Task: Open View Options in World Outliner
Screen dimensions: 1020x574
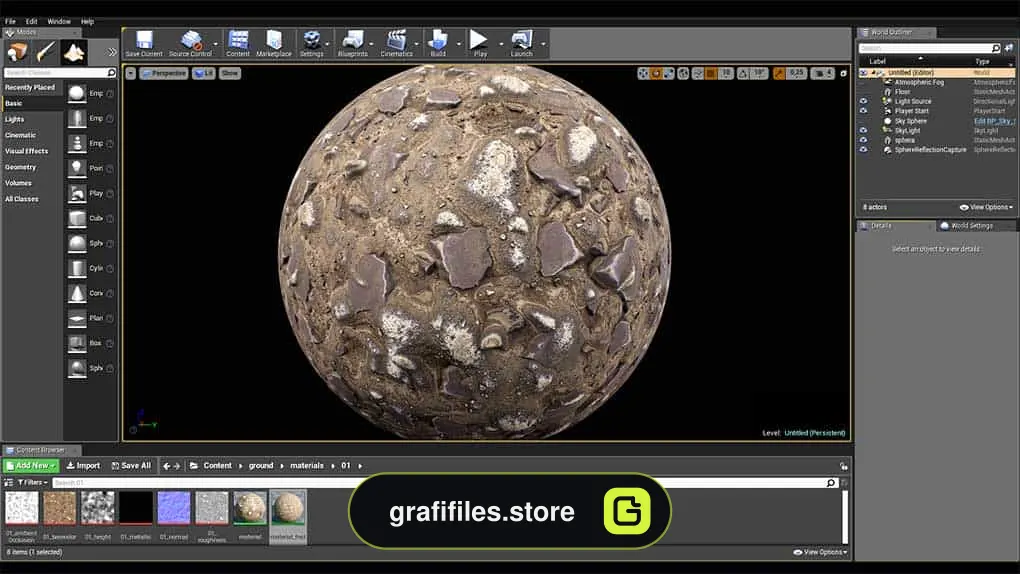Action: point(986,207)
